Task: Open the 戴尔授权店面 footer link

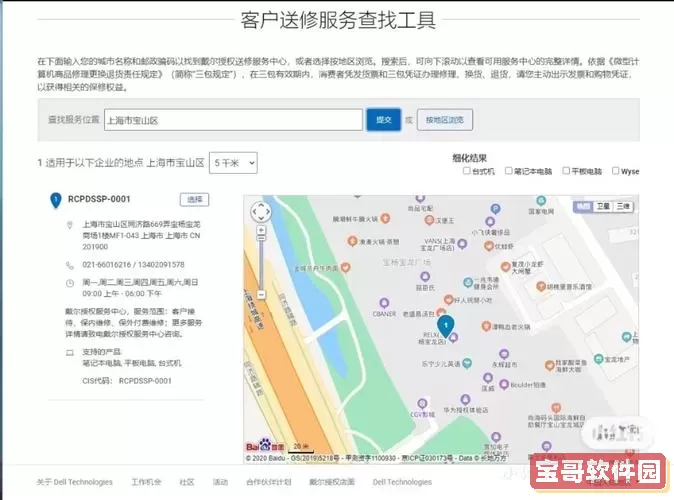Action: 332,482
